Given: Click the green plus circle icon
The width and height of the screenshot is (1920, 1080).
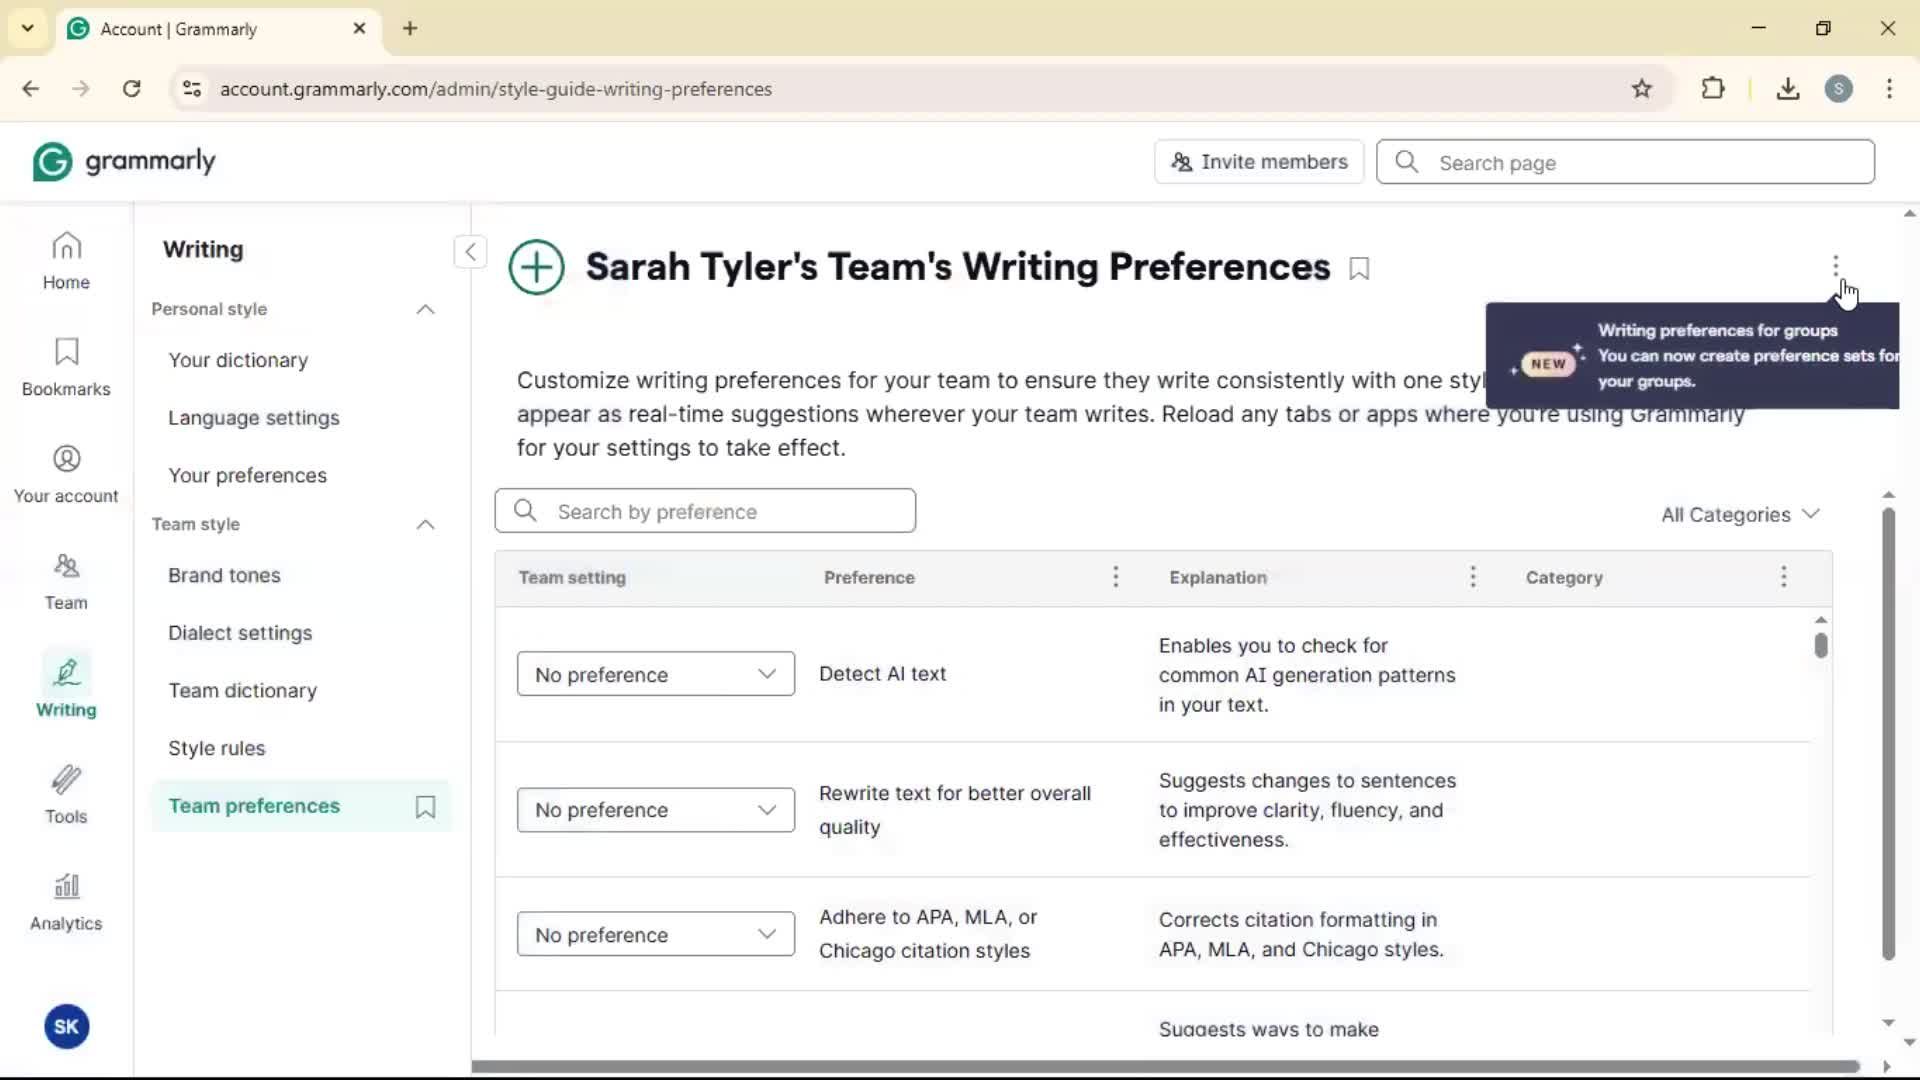Looking at the screenshot, I should (x=537, y=267).
